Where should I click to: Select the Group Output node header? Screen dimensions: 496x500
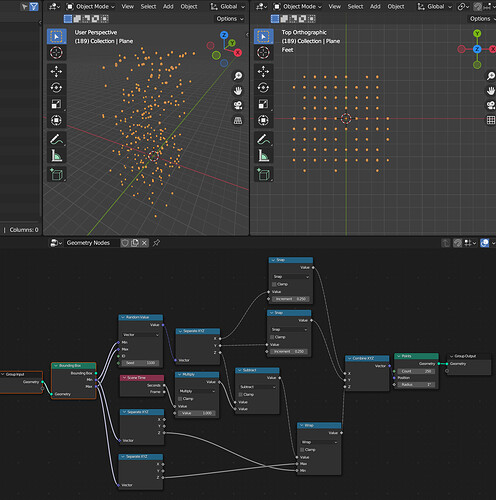coord(469,356)
